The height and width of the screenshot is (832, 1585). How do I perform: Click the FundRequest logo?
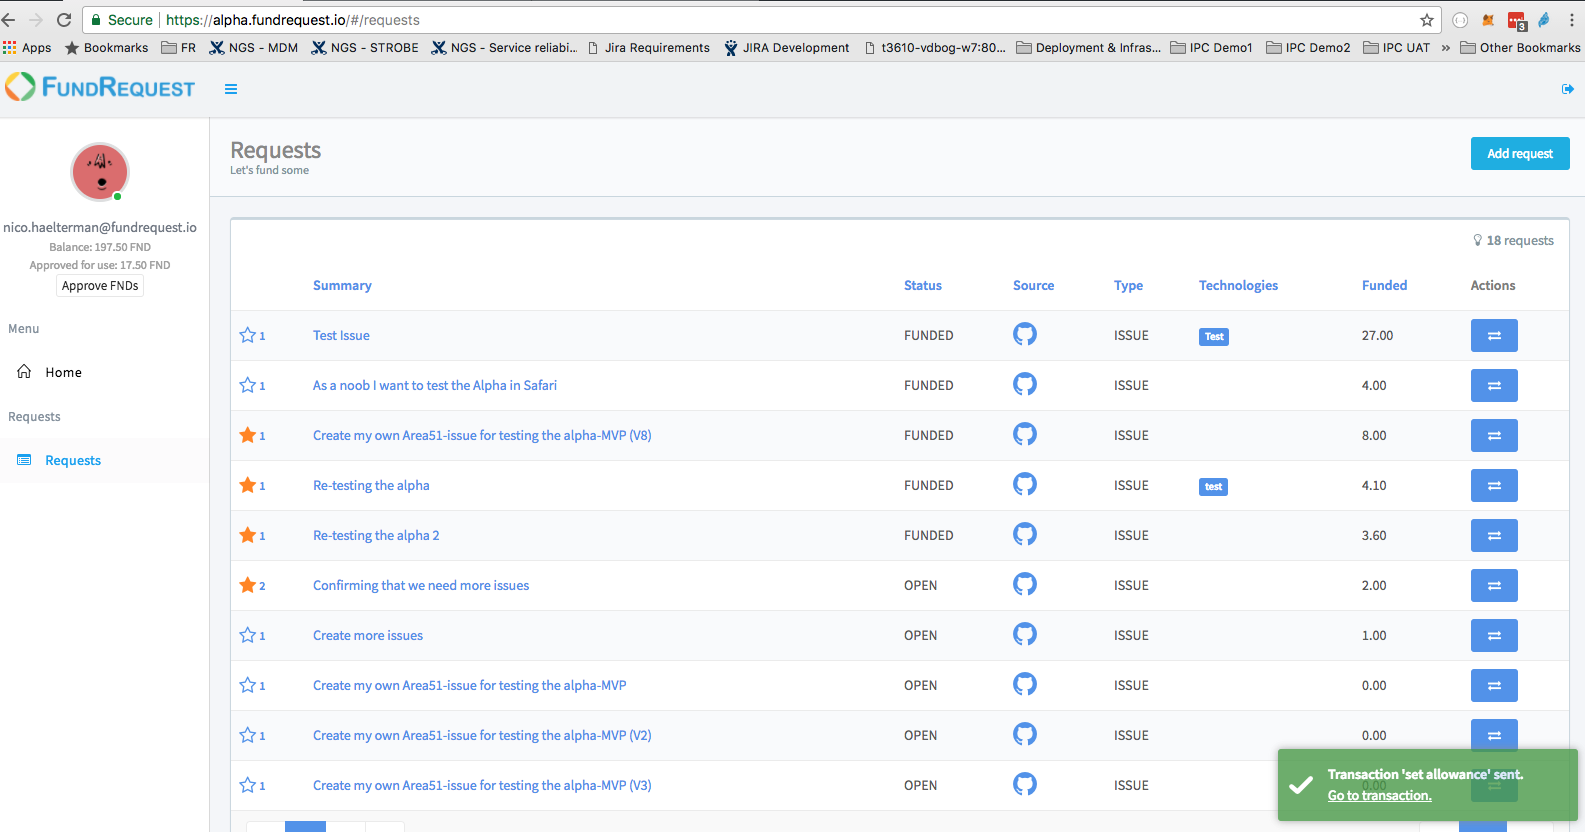[x=100, y=88]
